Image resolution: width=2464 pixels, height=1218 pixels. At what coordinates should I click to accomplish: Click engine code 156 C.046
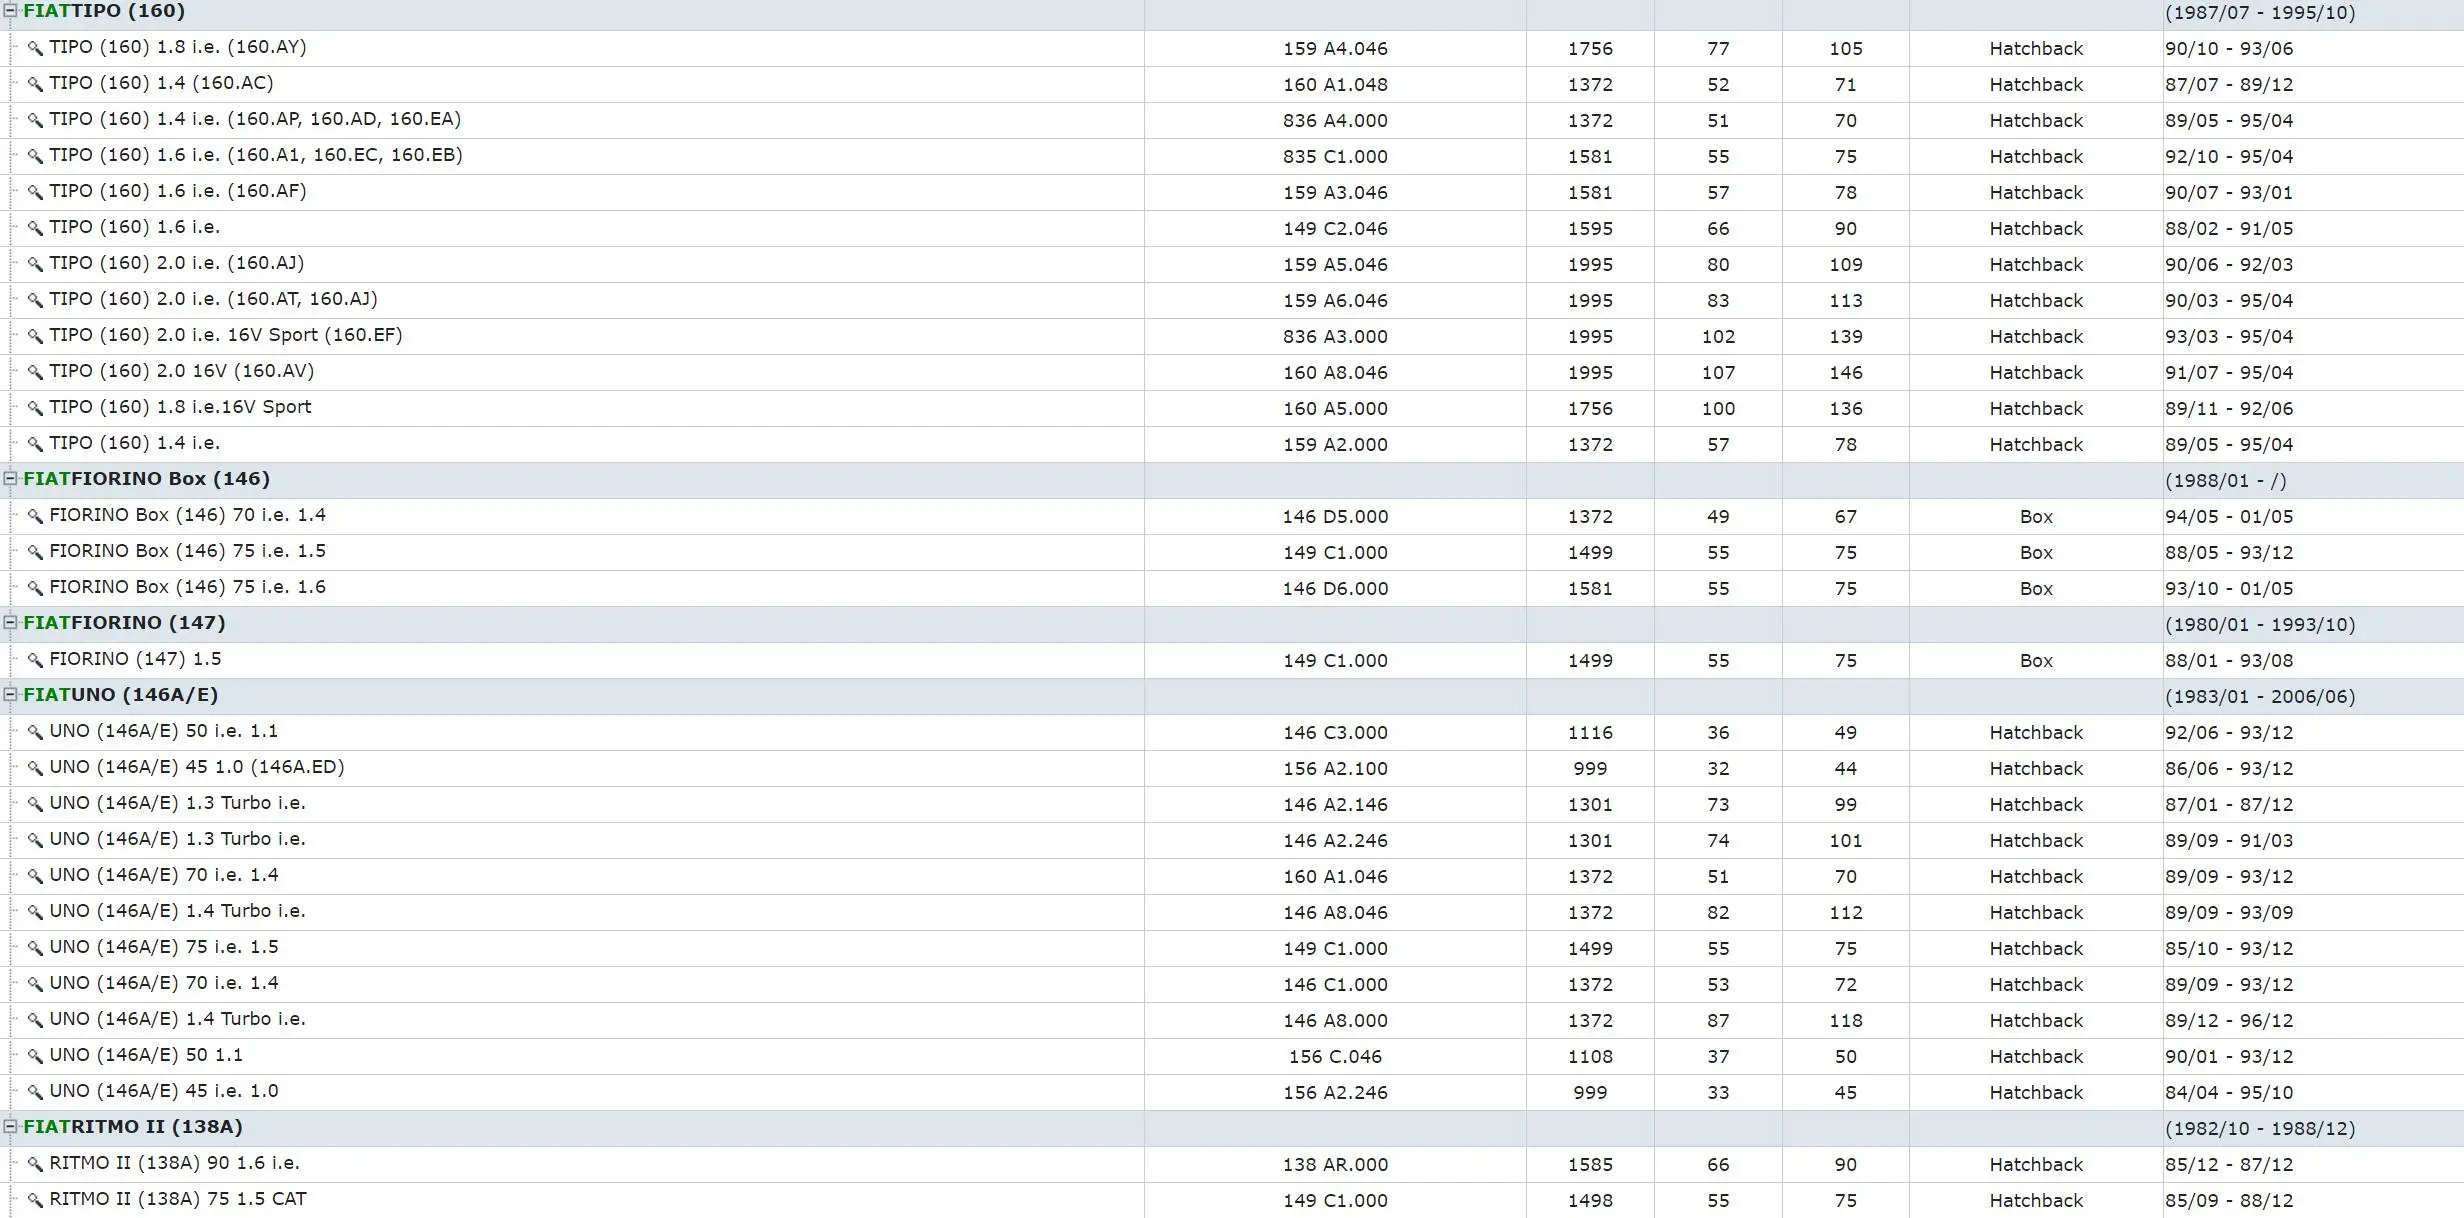coord(1335,1057)
